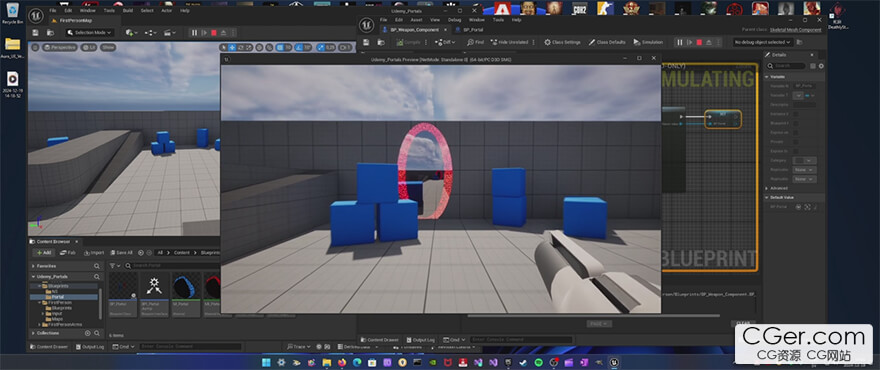Click the level editor console command field
880x370 pixels.
tap(190, 347)
